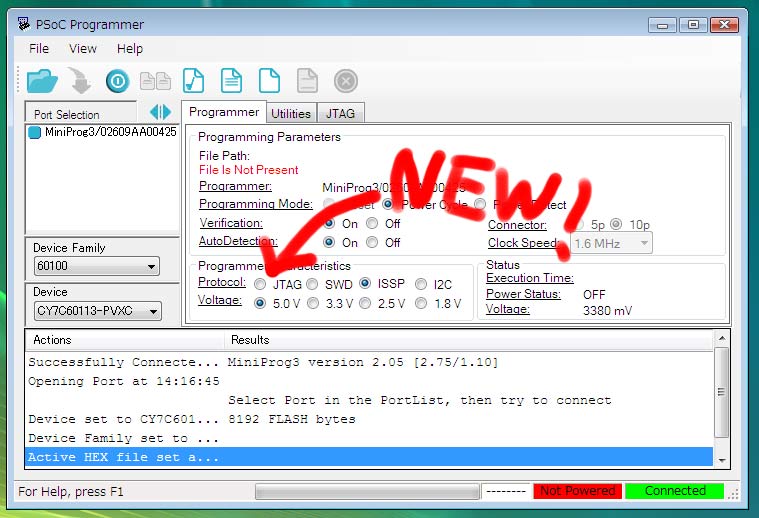759x518 pixels.
Task: Open the File menu
Action: pos(39,48)
